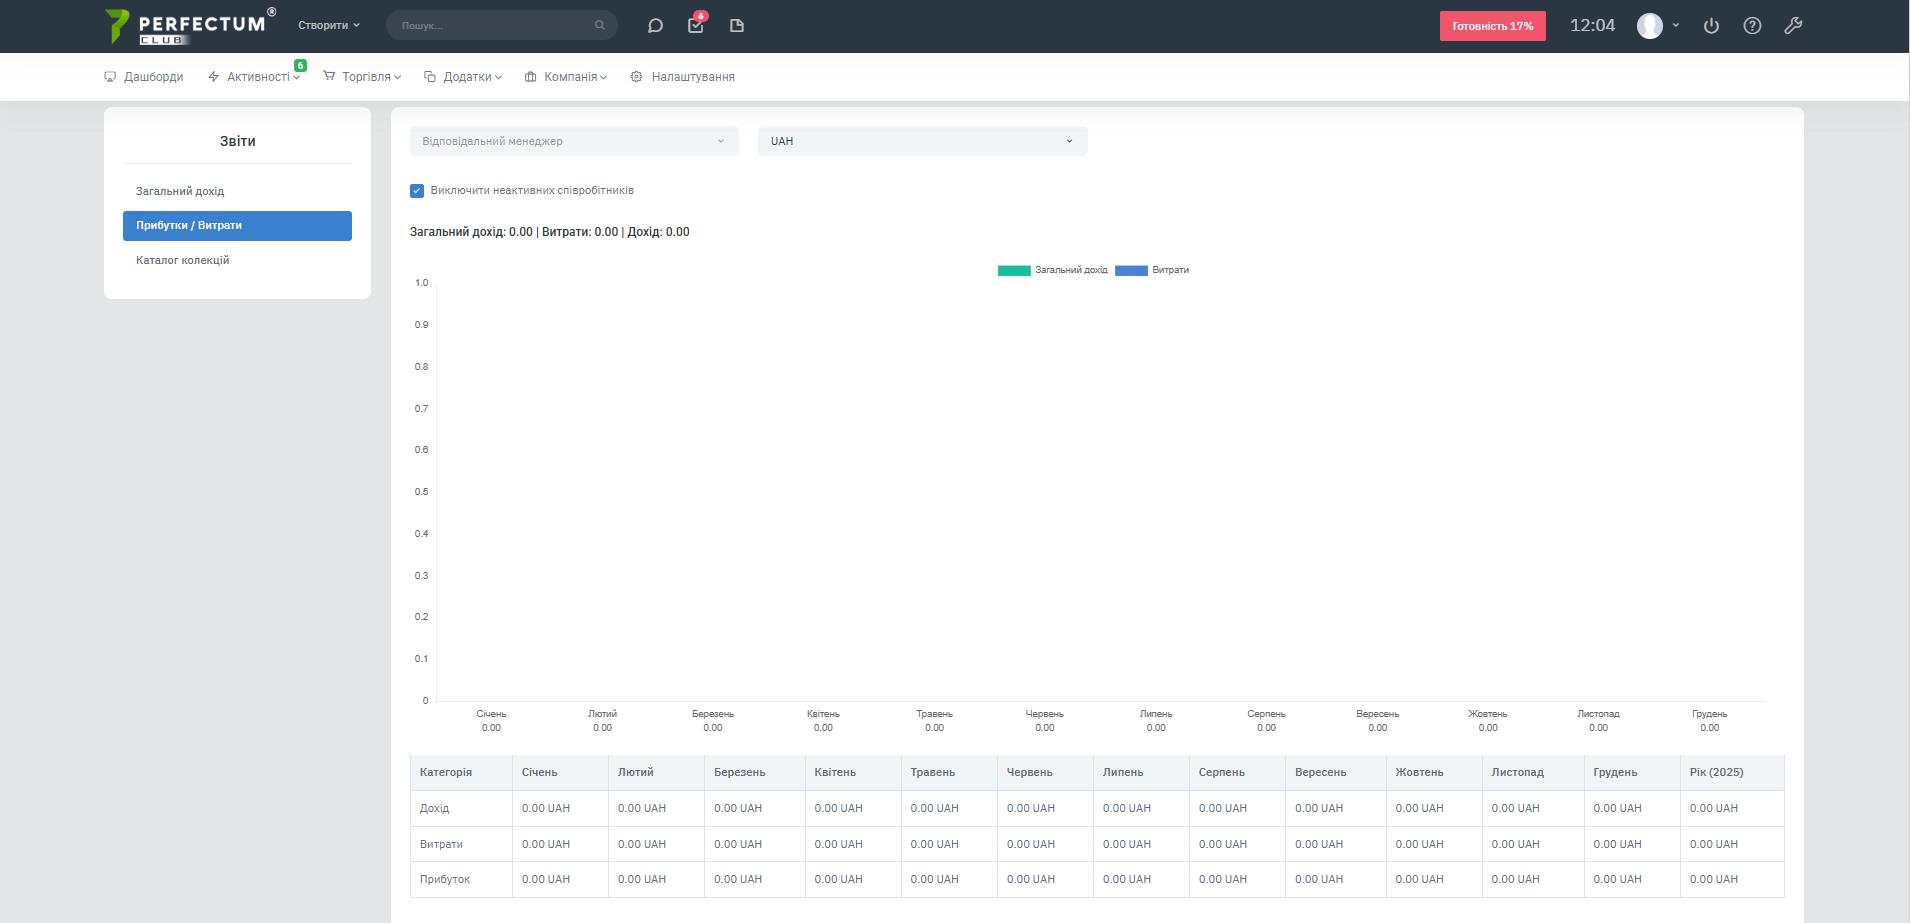
Task: Click the power logout icon
Action: (x=1711, y=26)
